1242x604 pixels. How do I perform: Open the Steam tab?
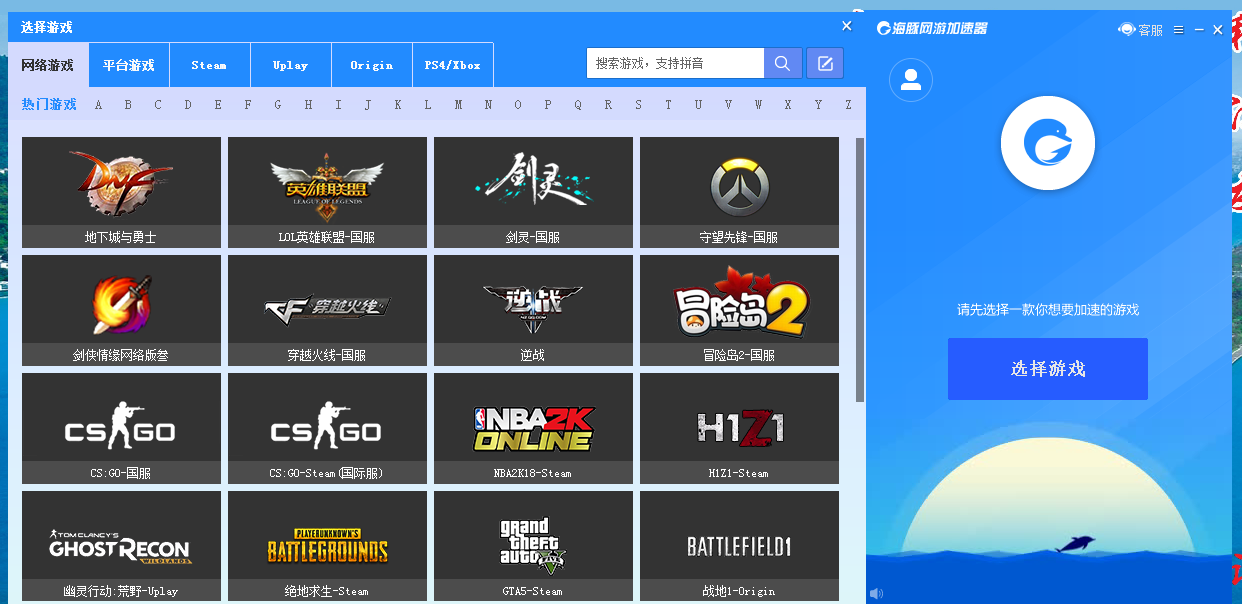tap(209, 65)
